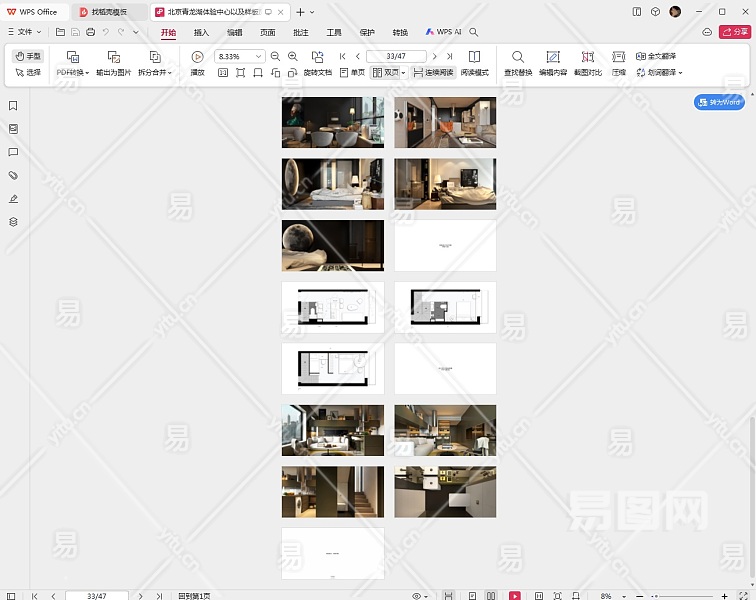
Task: Open the comments panel in sidebar
Action: click(13, 152)
